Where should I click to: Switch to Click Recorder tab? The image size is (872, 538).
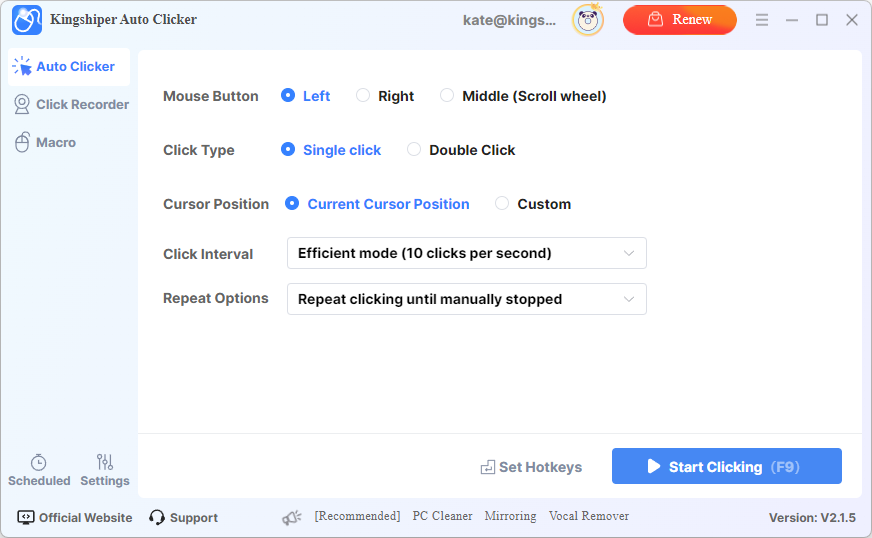[x=71, y=105]
